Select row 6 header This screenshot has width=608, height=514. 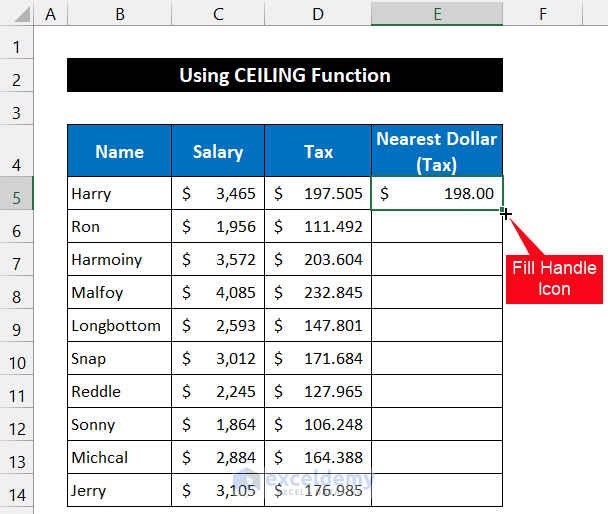[17, 226]
